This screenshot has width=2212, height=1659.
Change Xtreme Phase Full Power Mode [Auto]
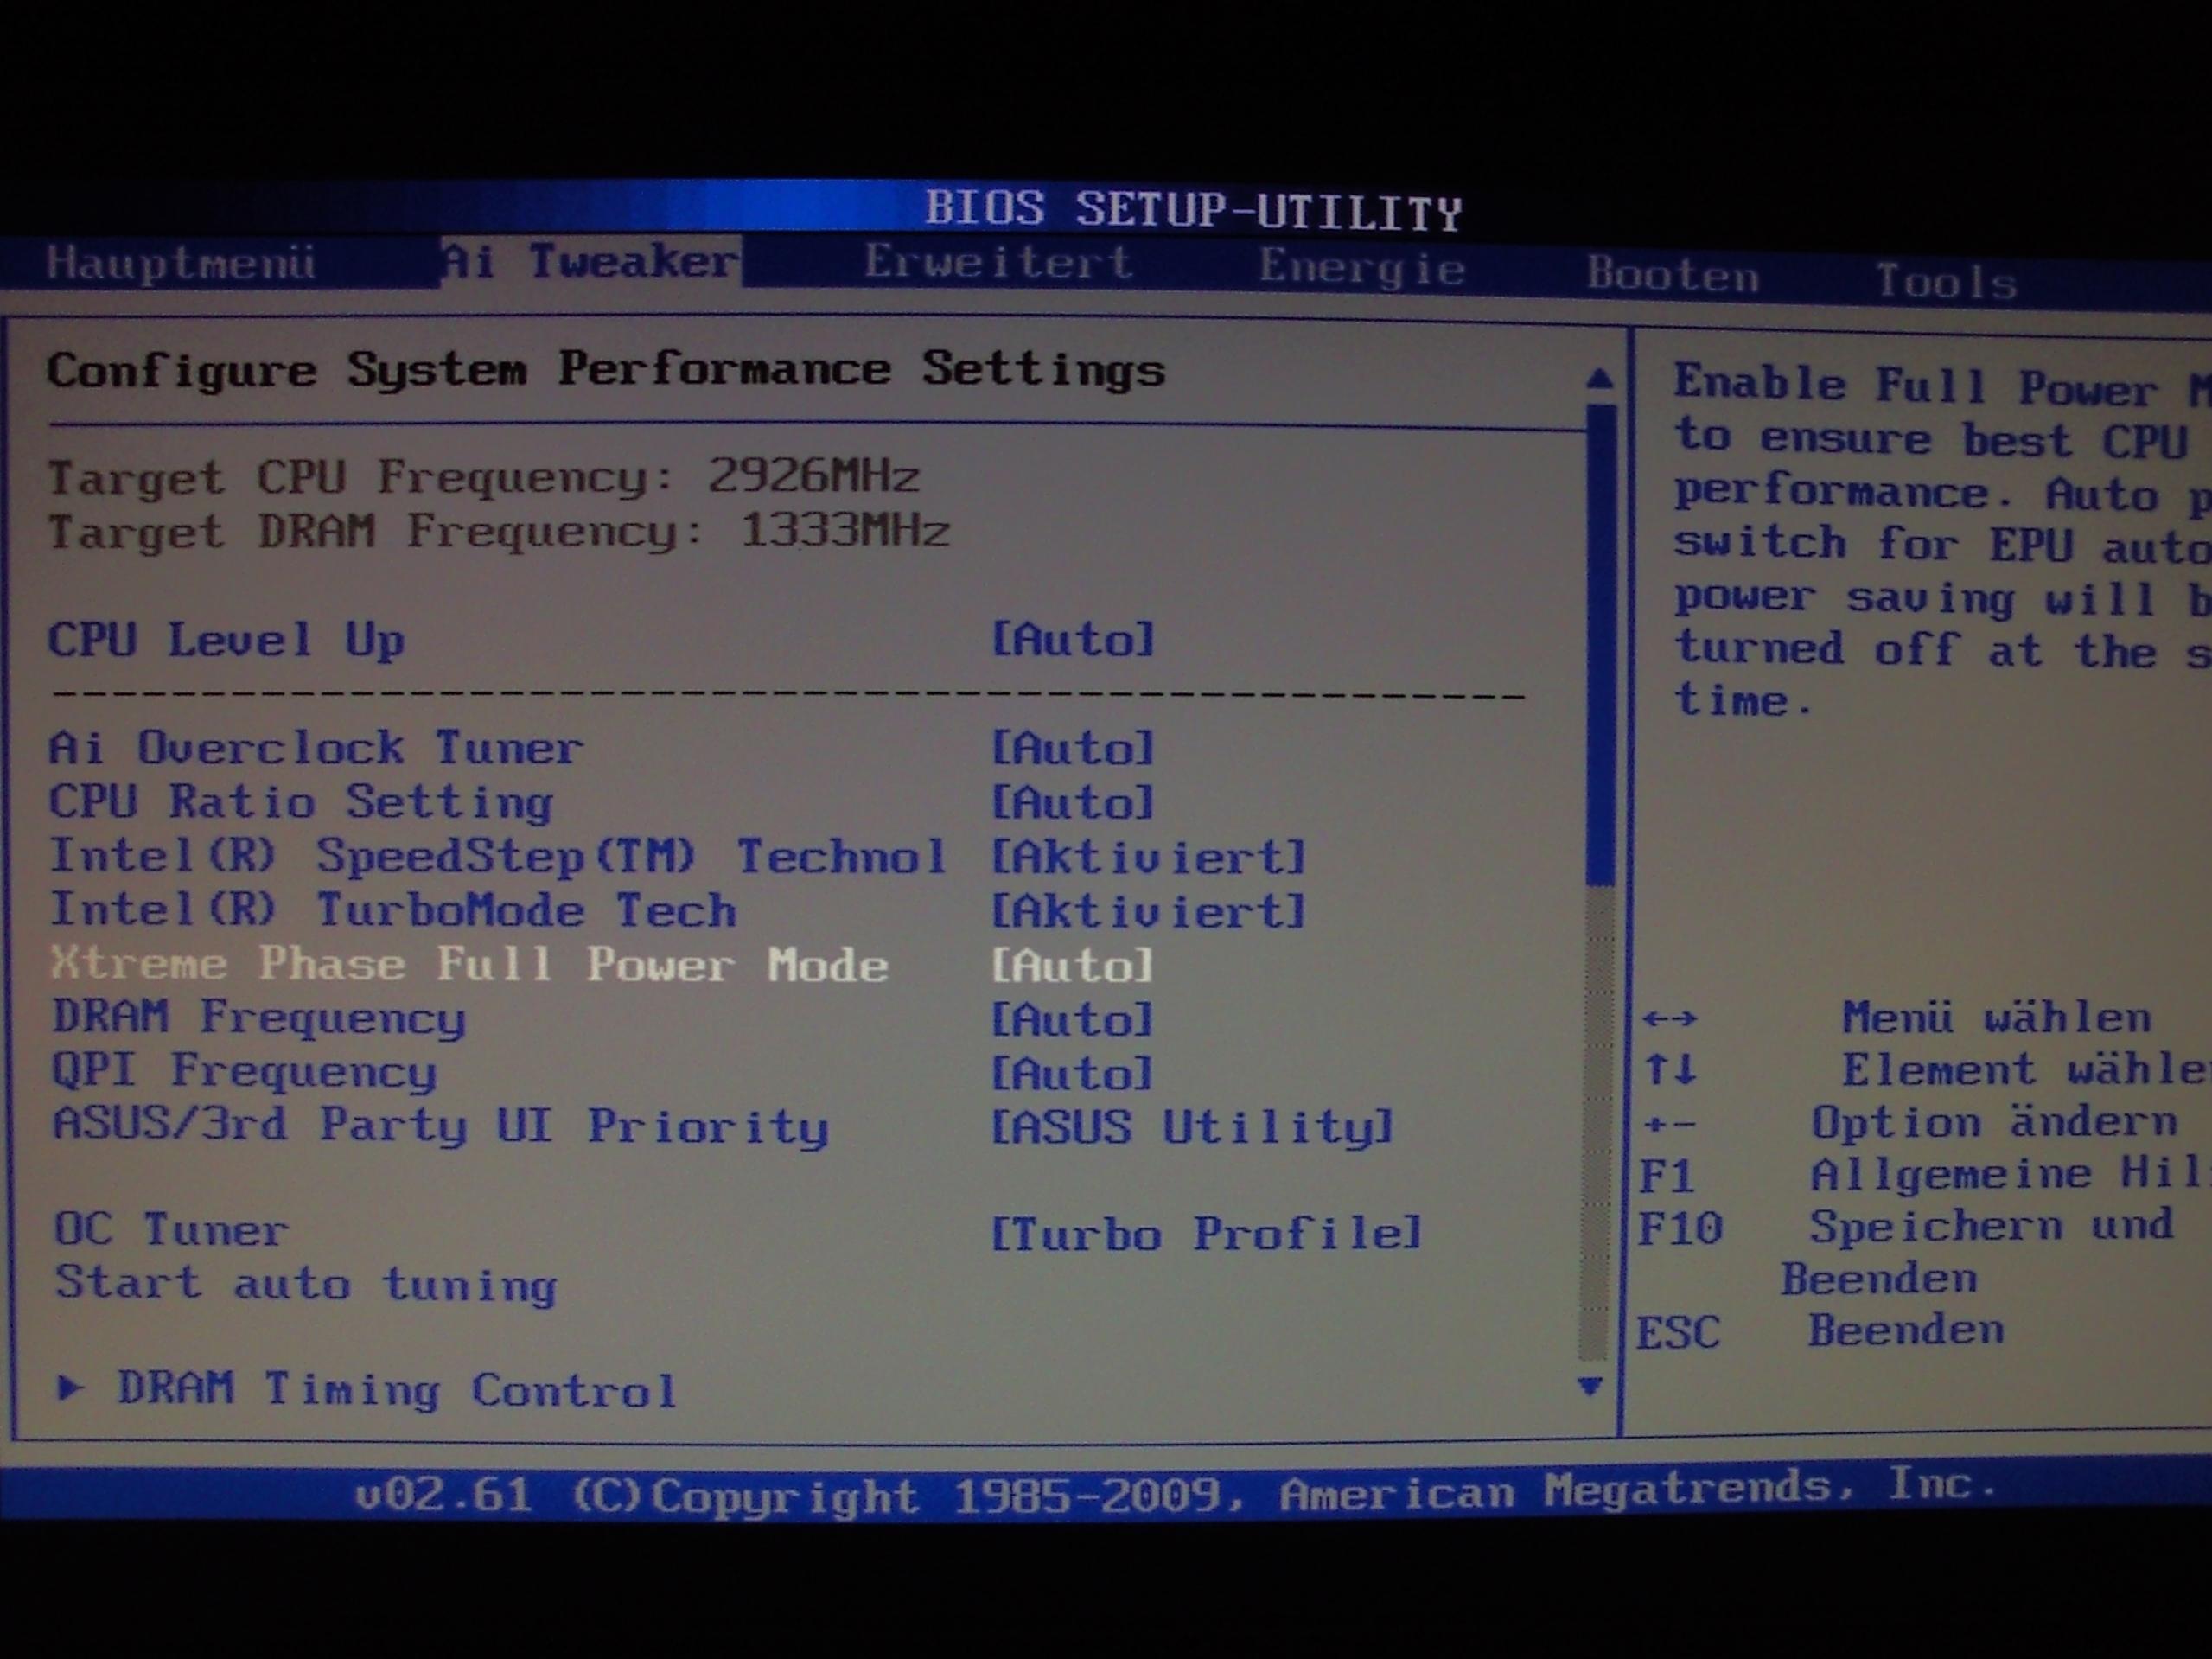coord(1072,966)
